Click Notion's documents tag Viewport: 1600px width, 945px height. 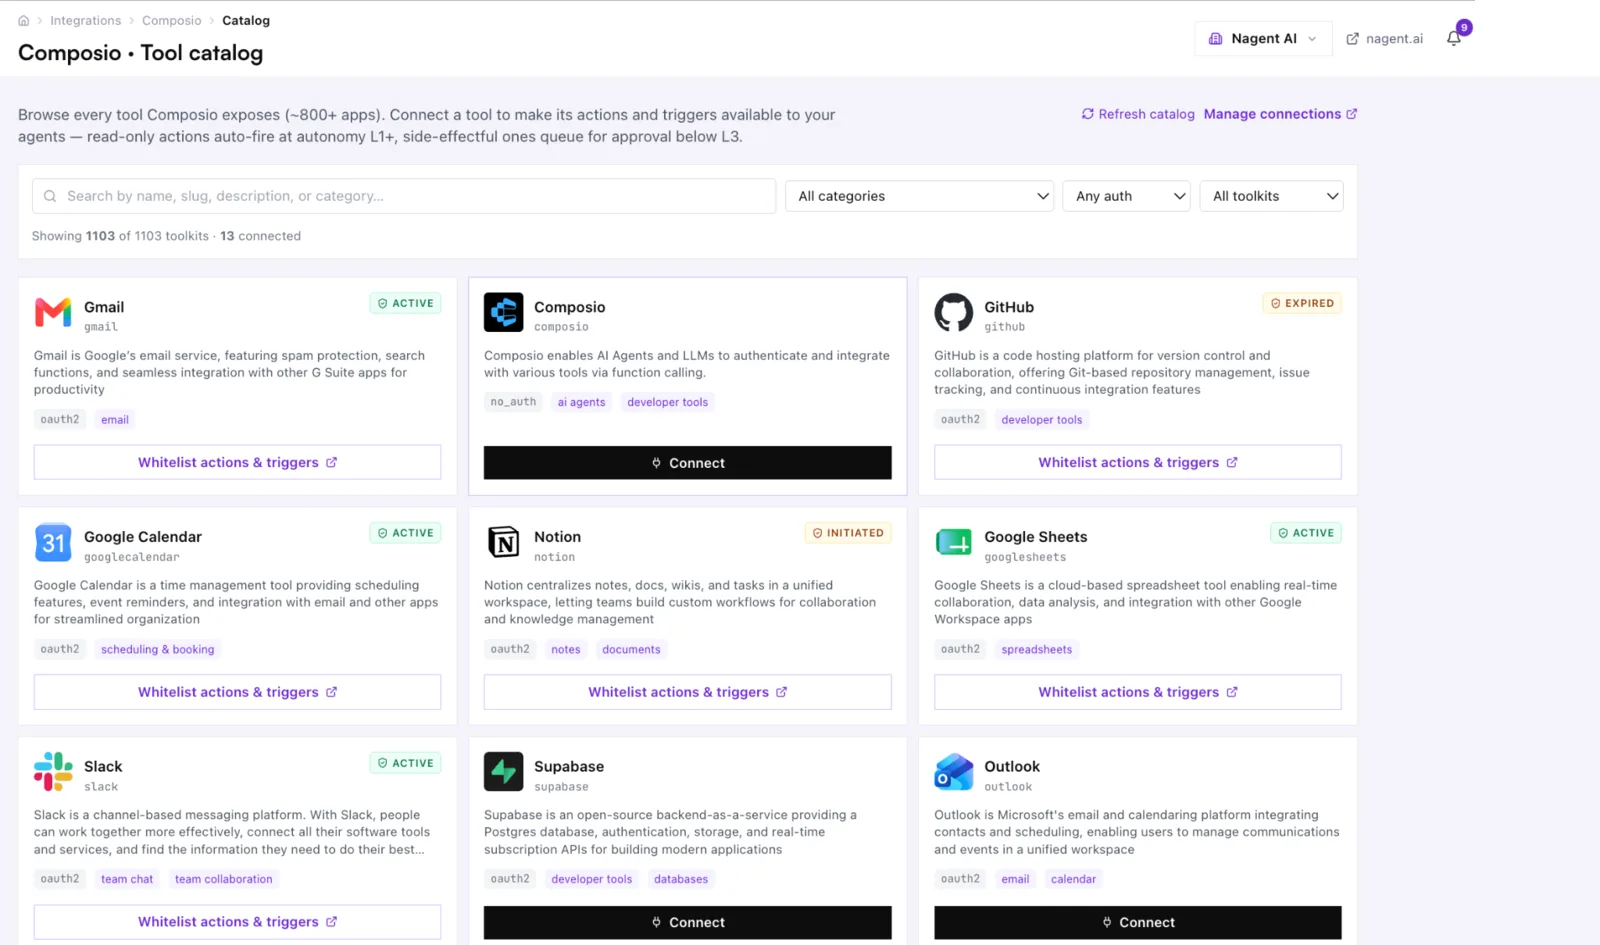click(x=631, y=650)
